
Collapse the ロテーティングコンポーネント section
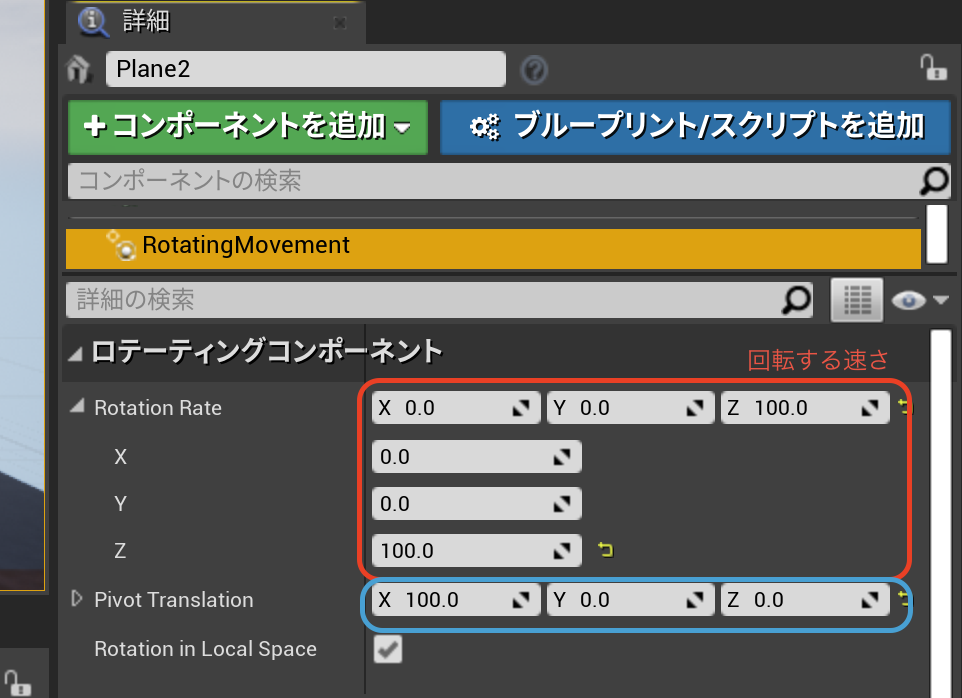(x=76, y=352)
